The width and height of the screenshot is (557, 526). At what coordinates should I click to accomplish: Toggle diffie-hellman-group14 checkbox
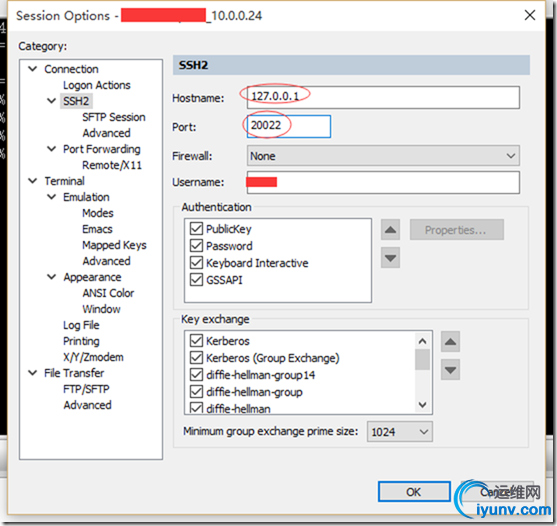pyautogui.click(x=196, y=375)
